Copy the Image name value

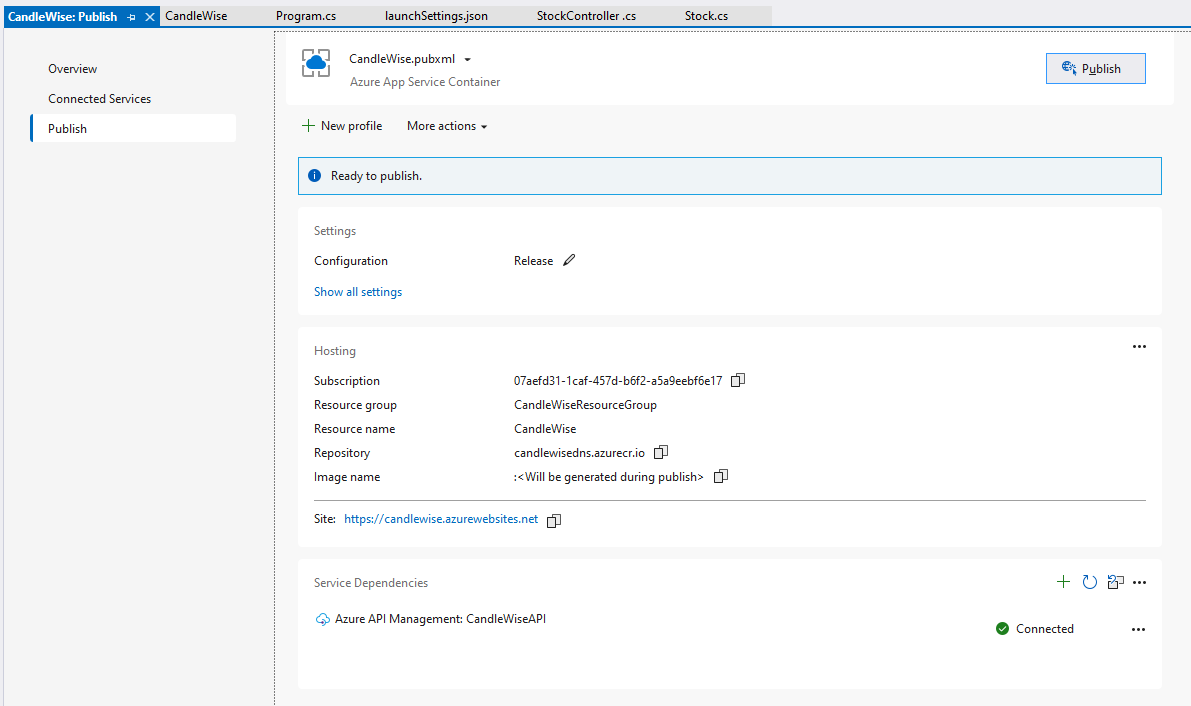point(720,477)
